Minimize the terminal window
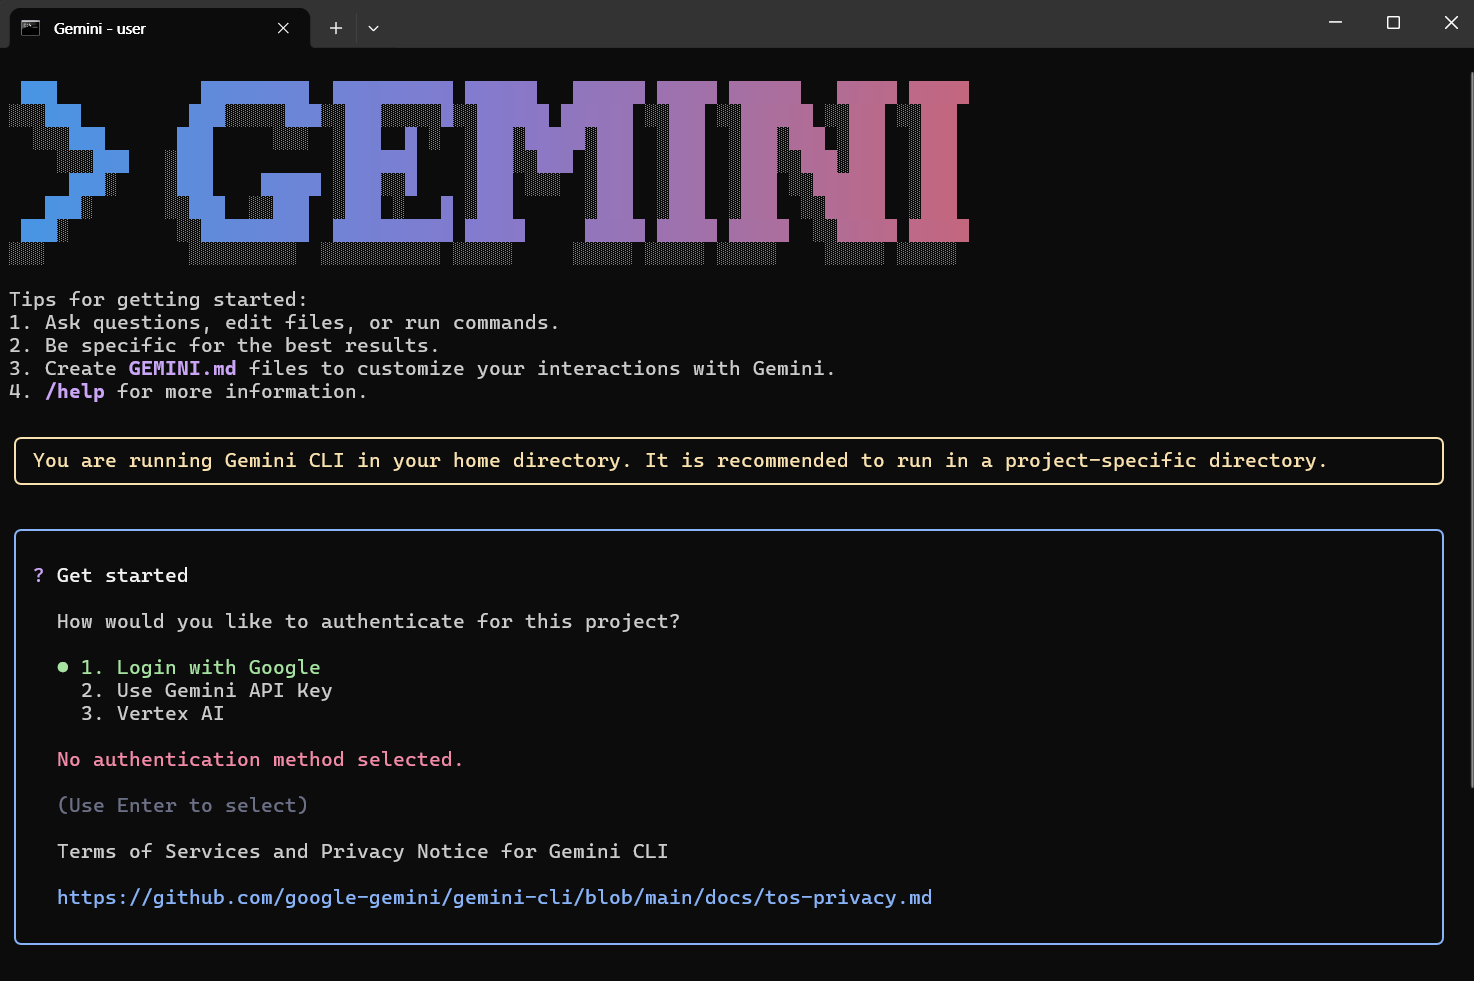1474x981 pixels. point(1335,22)
